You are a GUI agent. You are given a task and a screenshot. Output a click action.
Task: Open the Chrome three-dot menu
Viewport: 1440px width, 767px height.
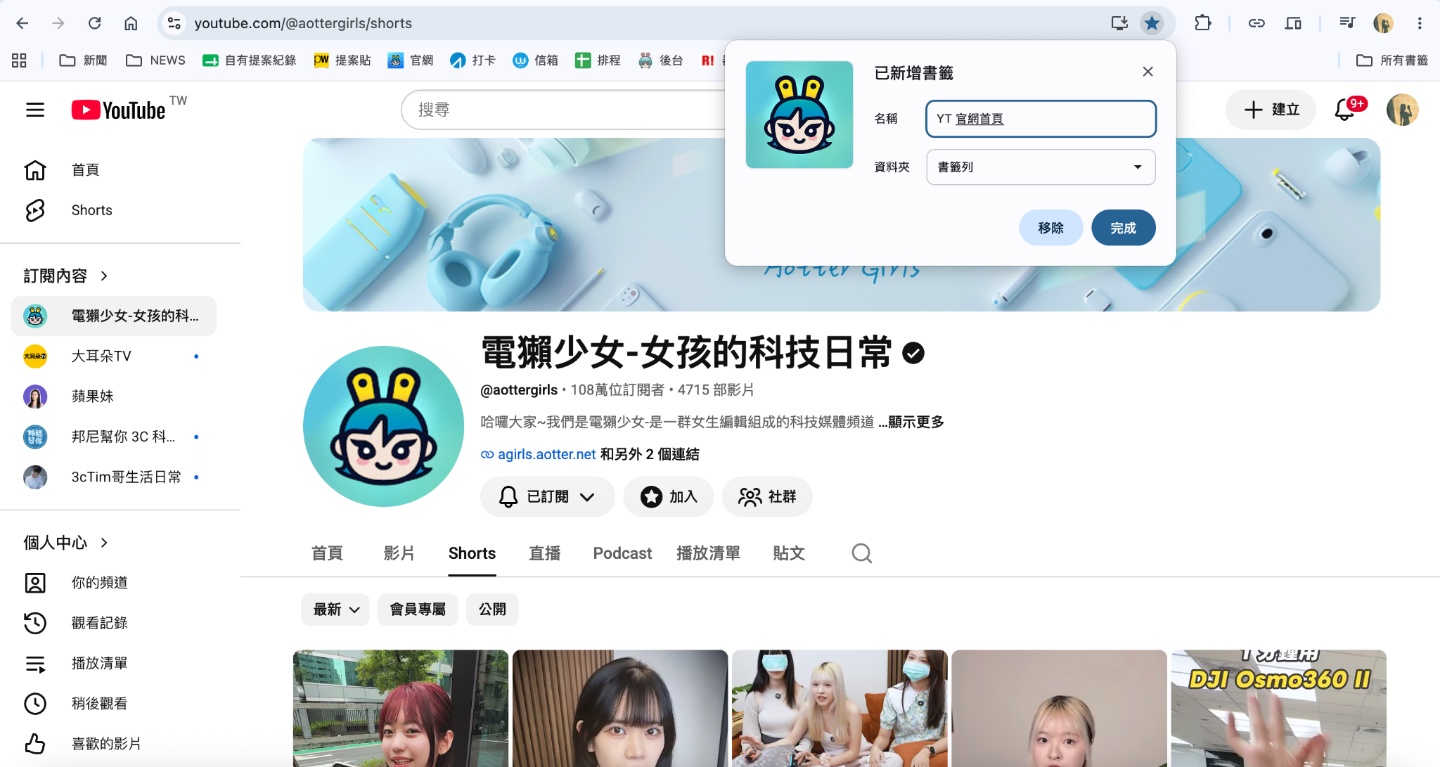[1419, 23]
